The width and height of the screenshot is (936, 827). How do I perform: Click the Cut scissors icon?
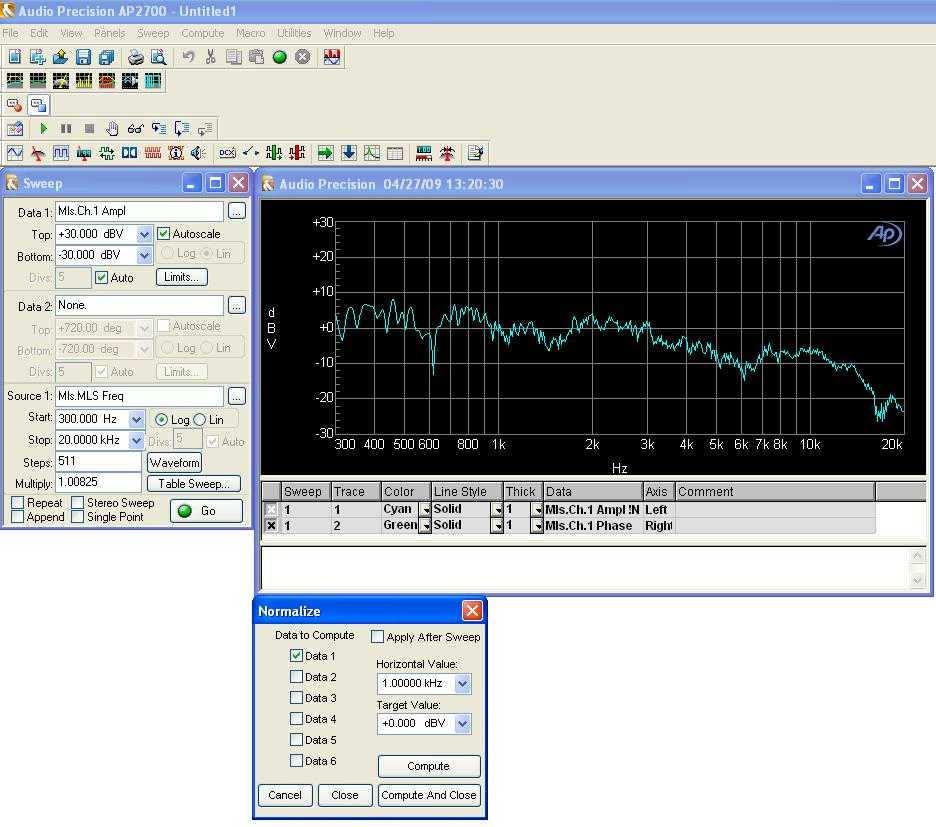[x=210, y=57]
